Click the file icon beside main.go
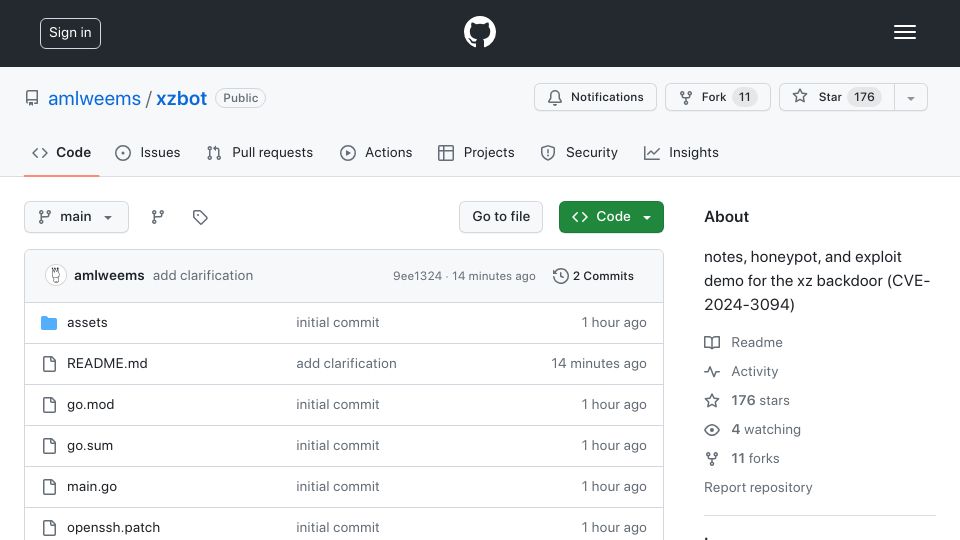This screenshot has width=960, height=540. (49, 487)
